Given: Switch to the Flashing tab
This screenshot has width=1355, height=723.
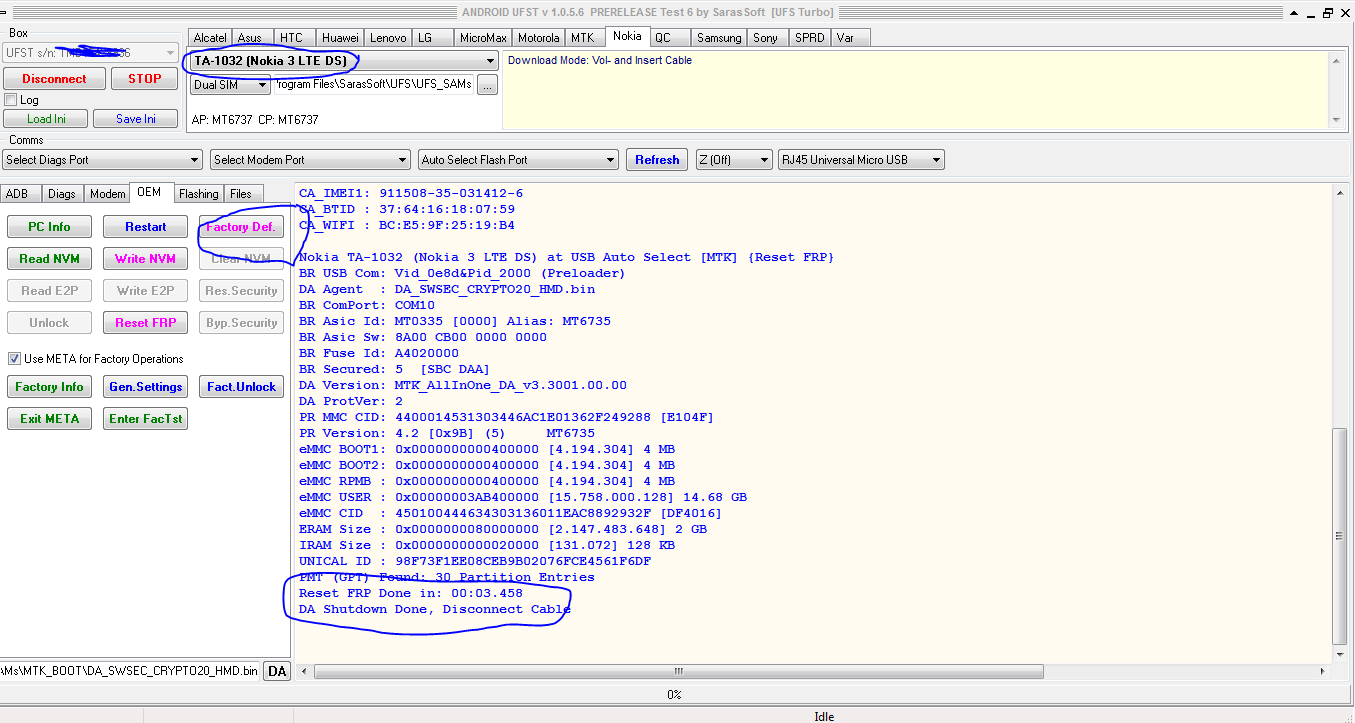Looking at the screenshot, I should pyautogui.click(x=199, y=194).
